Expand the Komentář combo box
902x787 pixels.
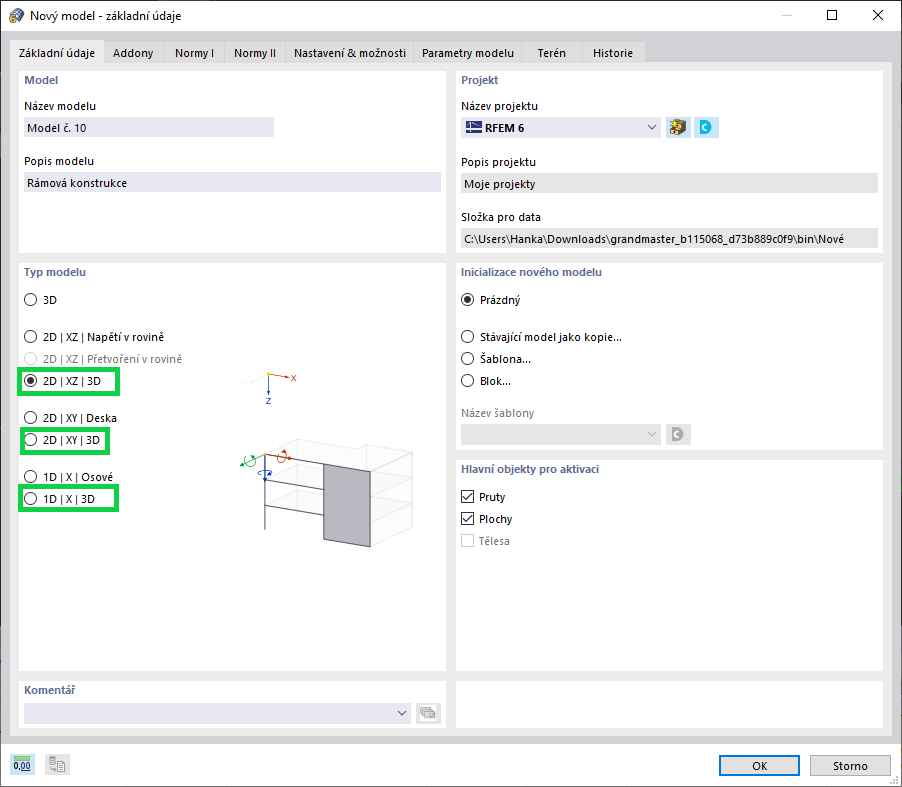401,713
